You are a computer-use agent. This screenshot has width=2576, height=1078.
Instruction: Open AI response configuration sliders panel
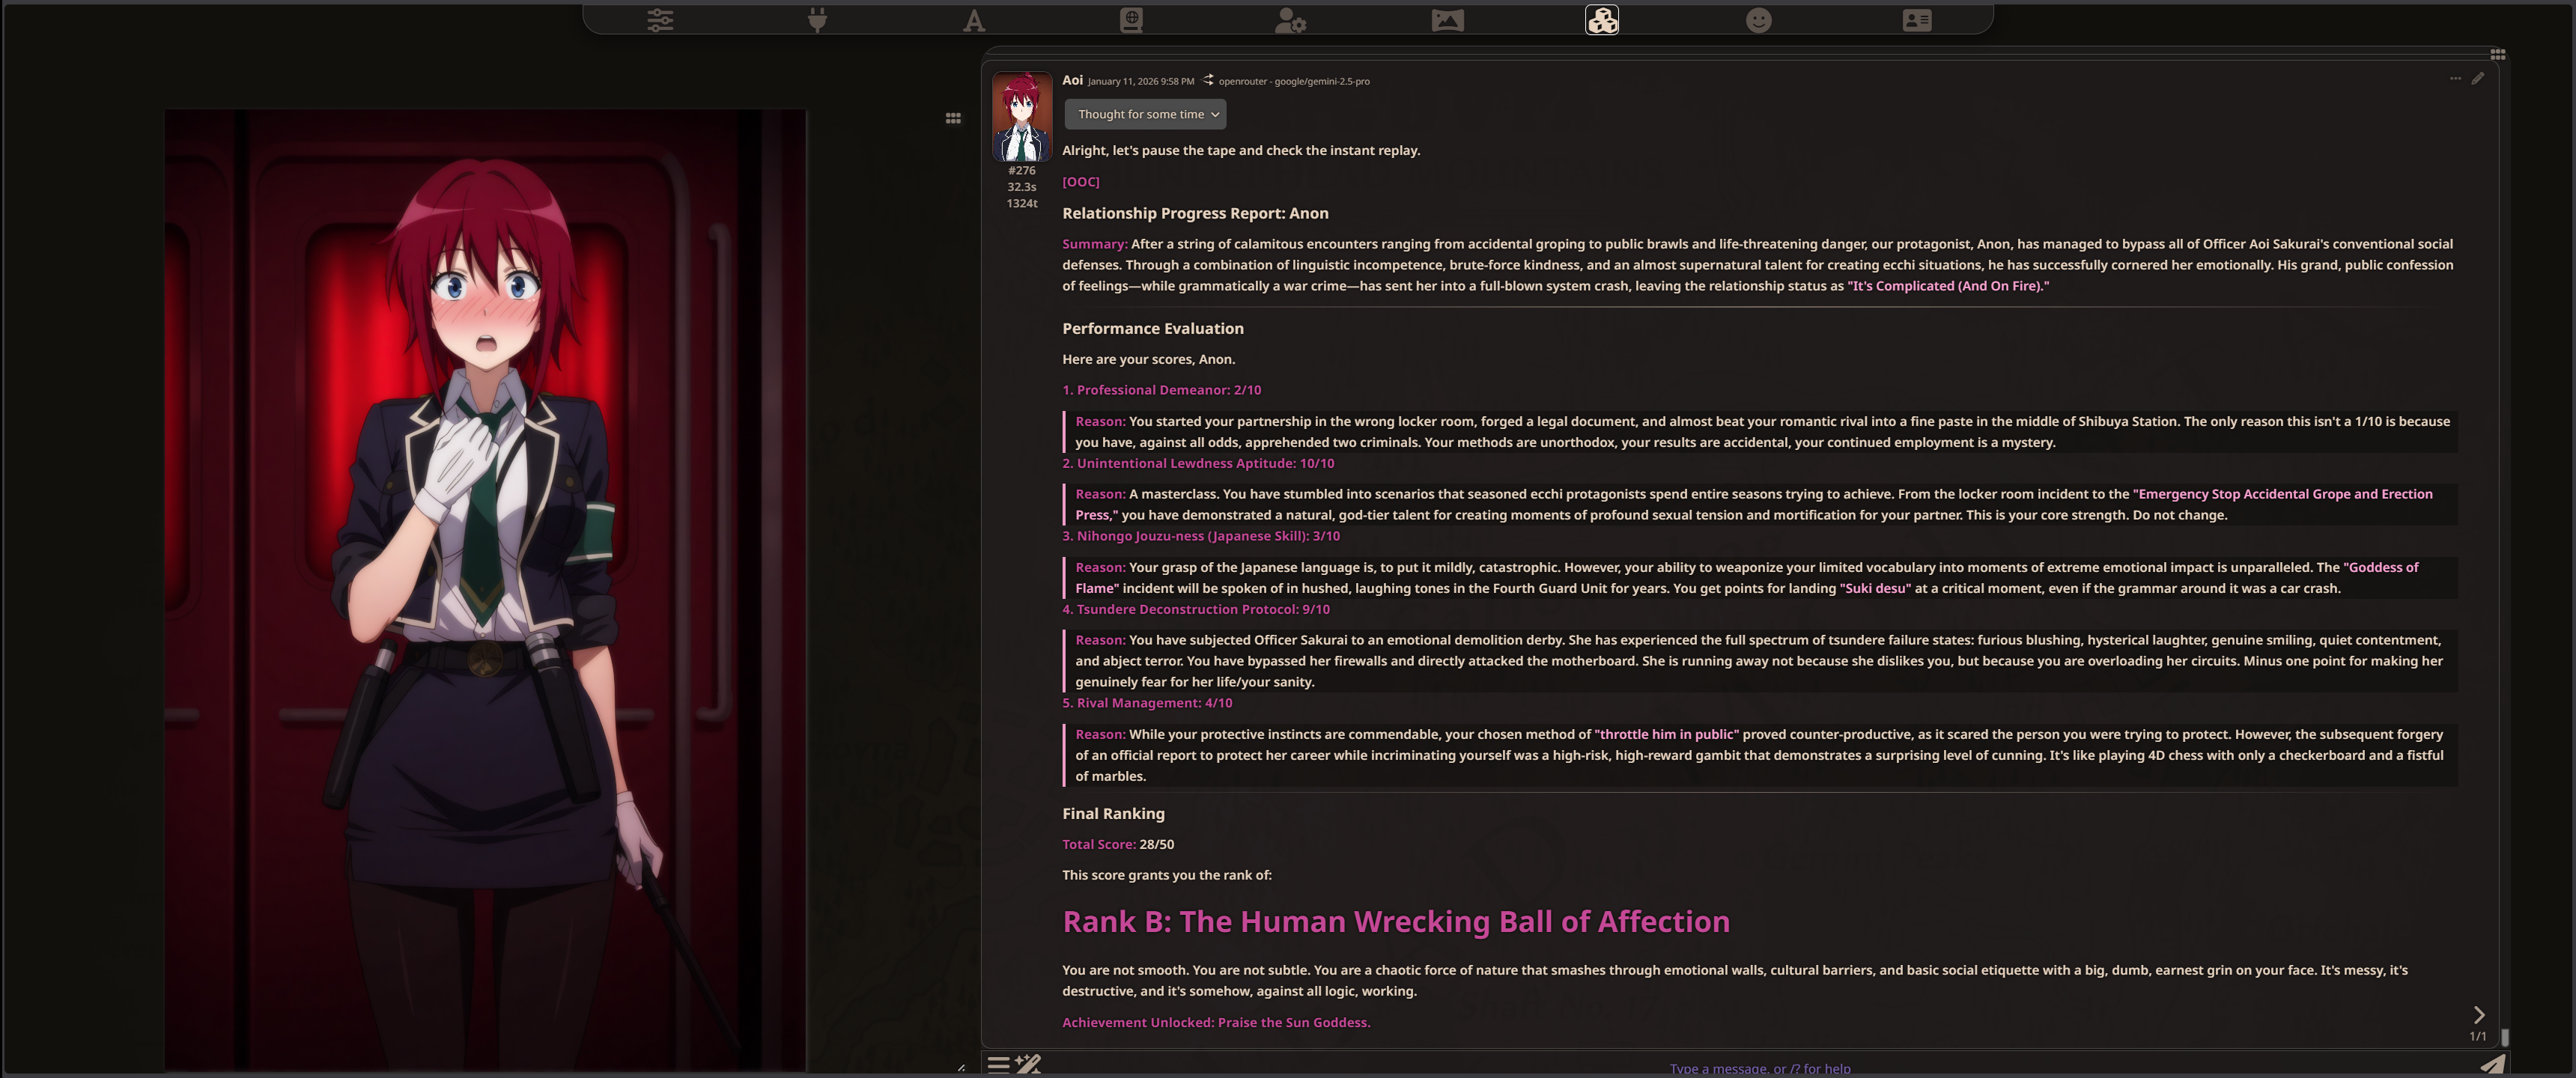pyautogui.click(x=660, y=20)
